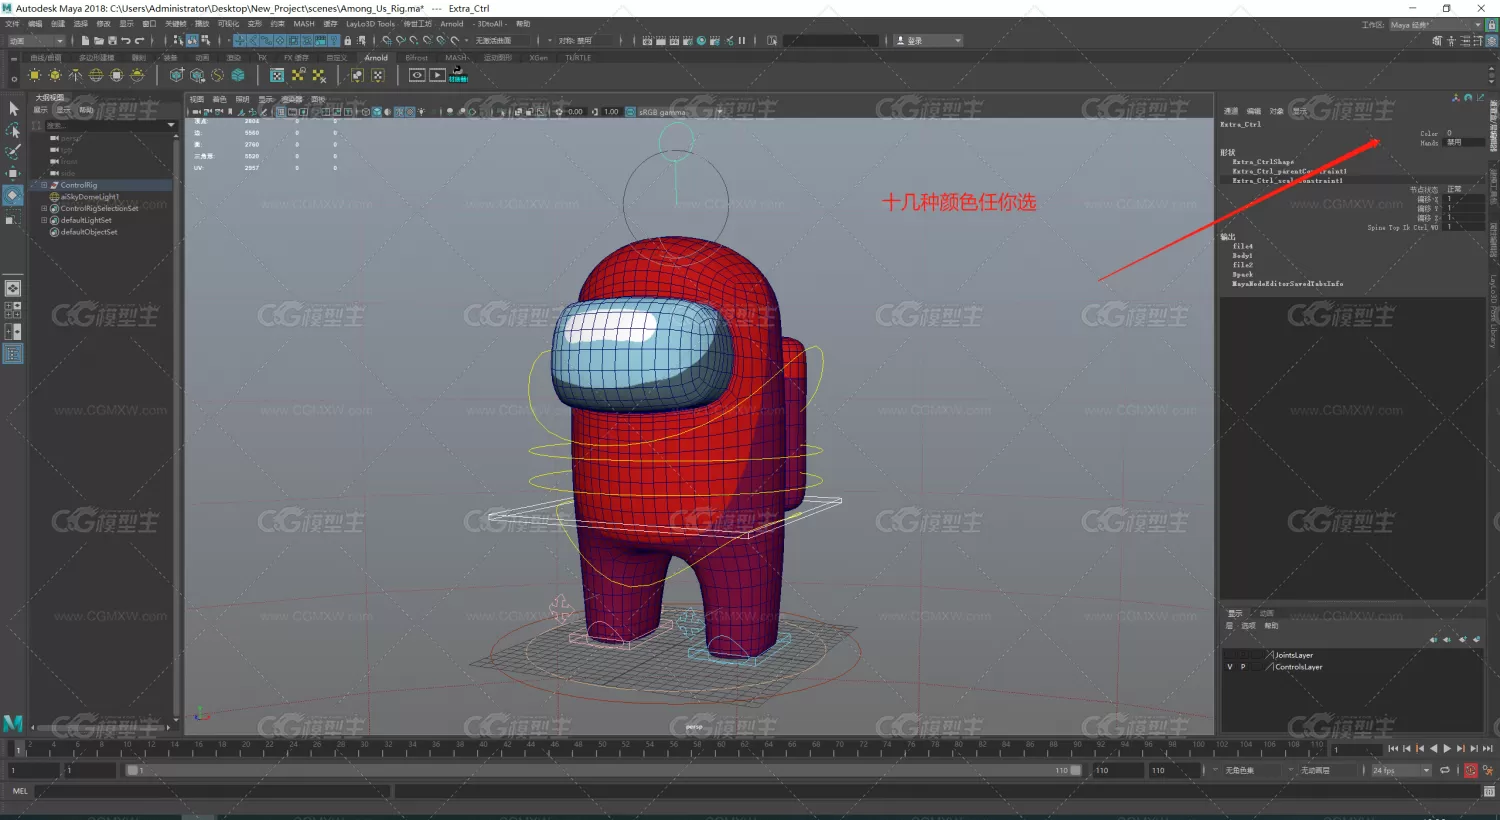Select the paint selection tool in toolbox
This screenshot has width=1500, height=820.
click(13, 152)
